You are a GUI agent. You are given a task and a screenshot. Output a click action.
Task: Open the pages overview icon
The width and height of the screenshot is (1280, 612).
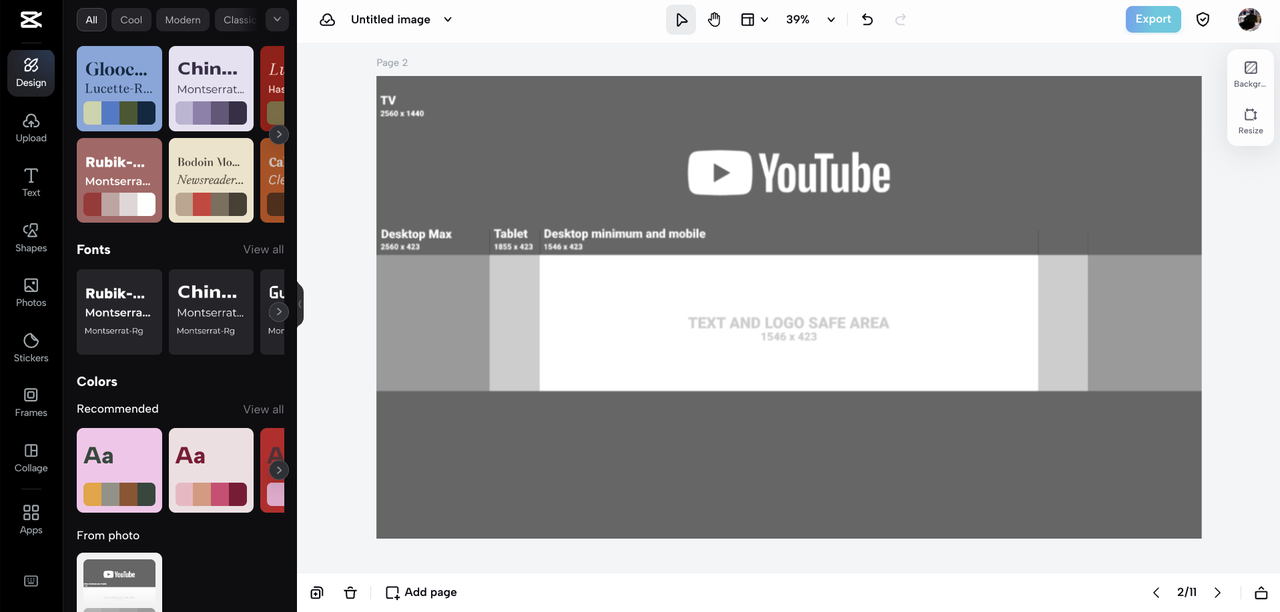click(1261, 592)
